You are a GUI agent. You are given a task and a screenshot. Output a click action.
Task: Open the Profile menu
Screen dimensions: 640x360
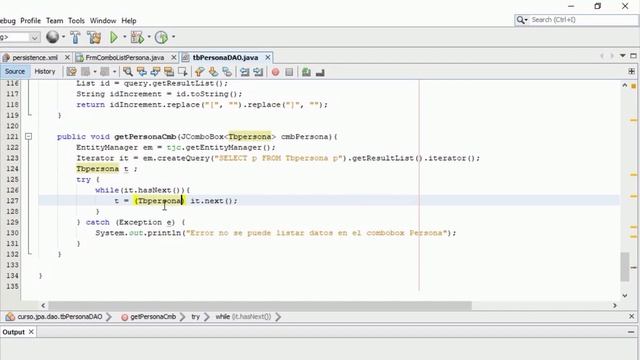(x=31, y=20)
